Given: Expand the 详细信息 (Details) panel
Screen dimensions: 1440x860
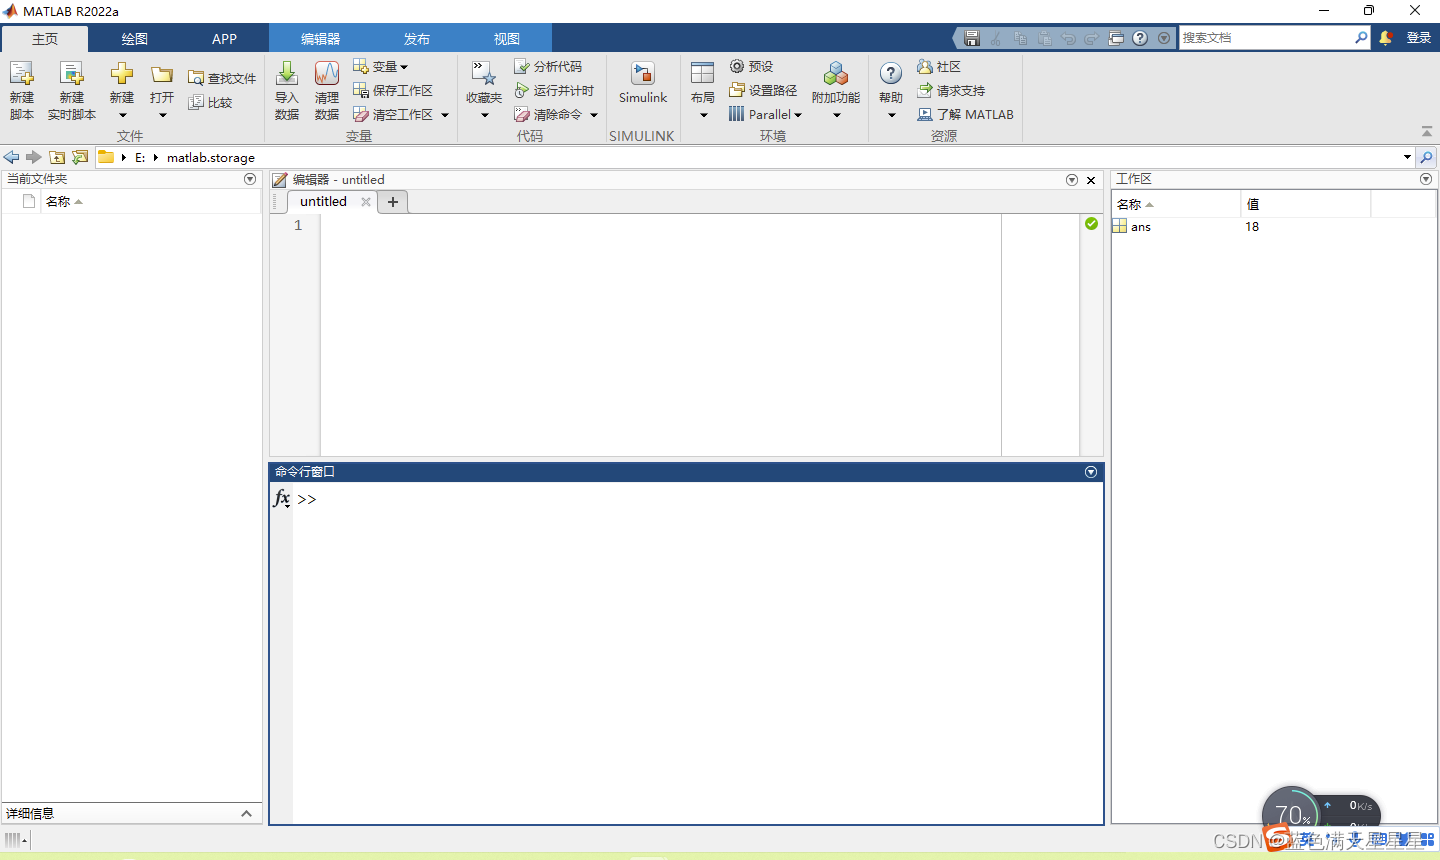Looking at the screenshot, I should pyautogui.click(x=246, y=813).
